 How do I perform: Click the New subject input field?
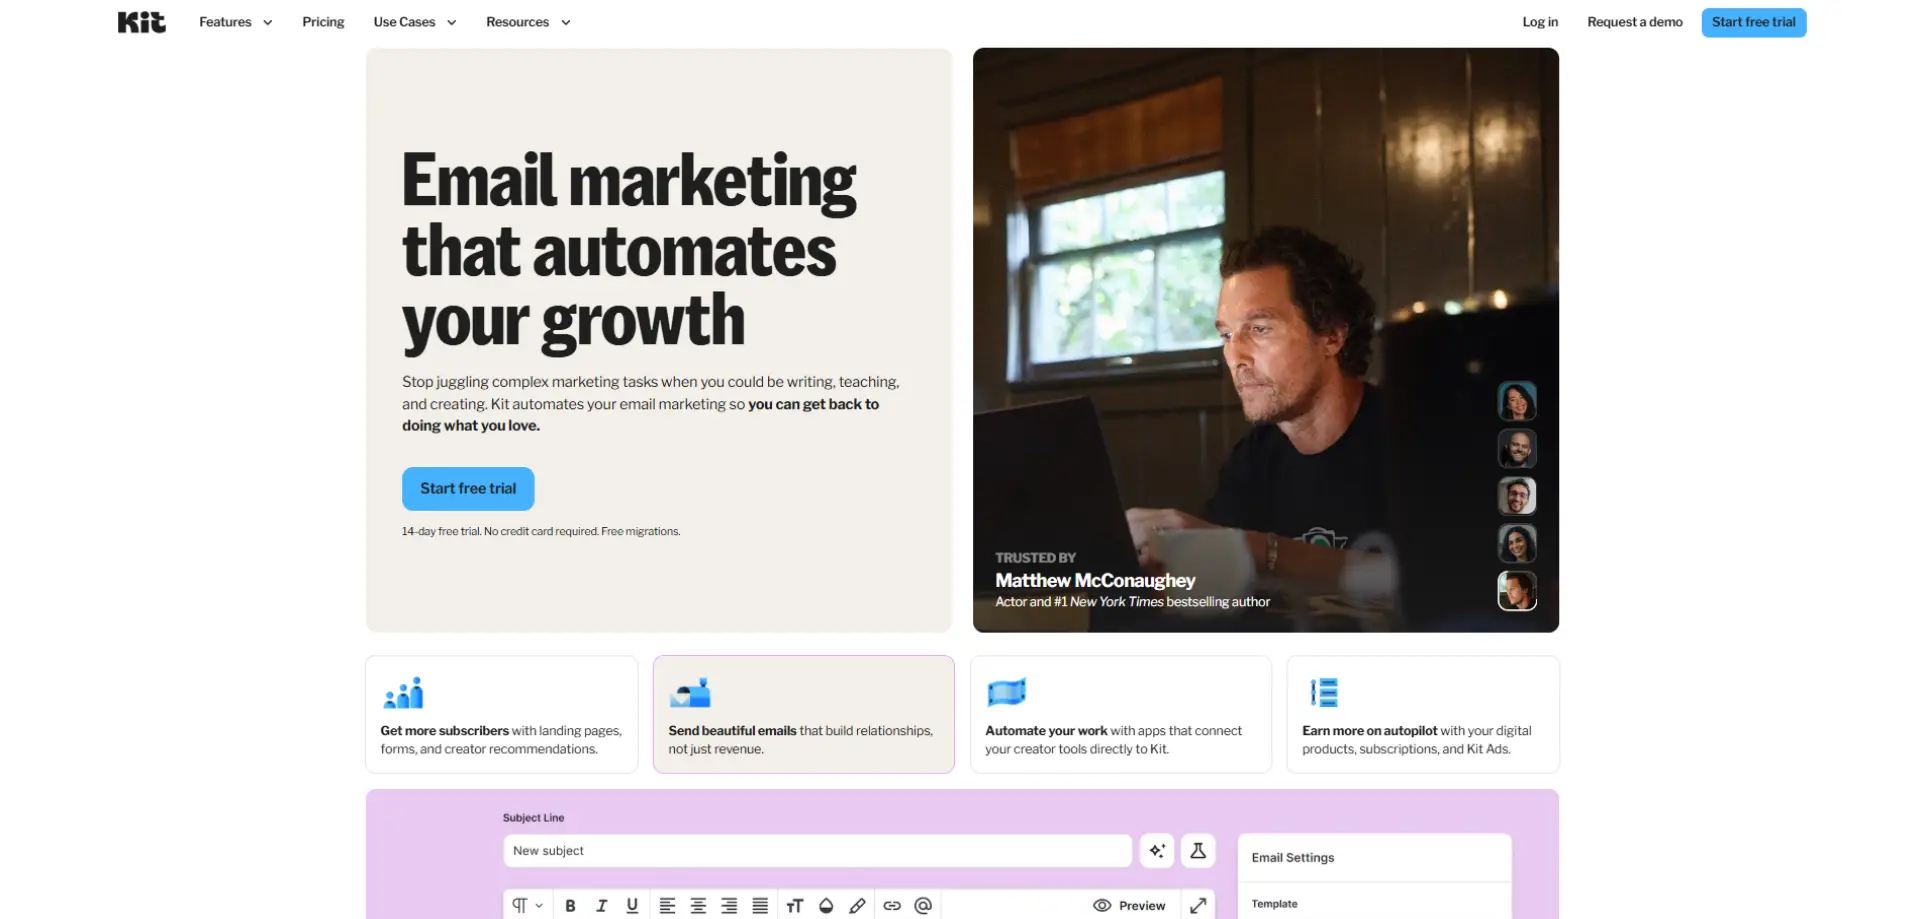click(x=817, y=851)
